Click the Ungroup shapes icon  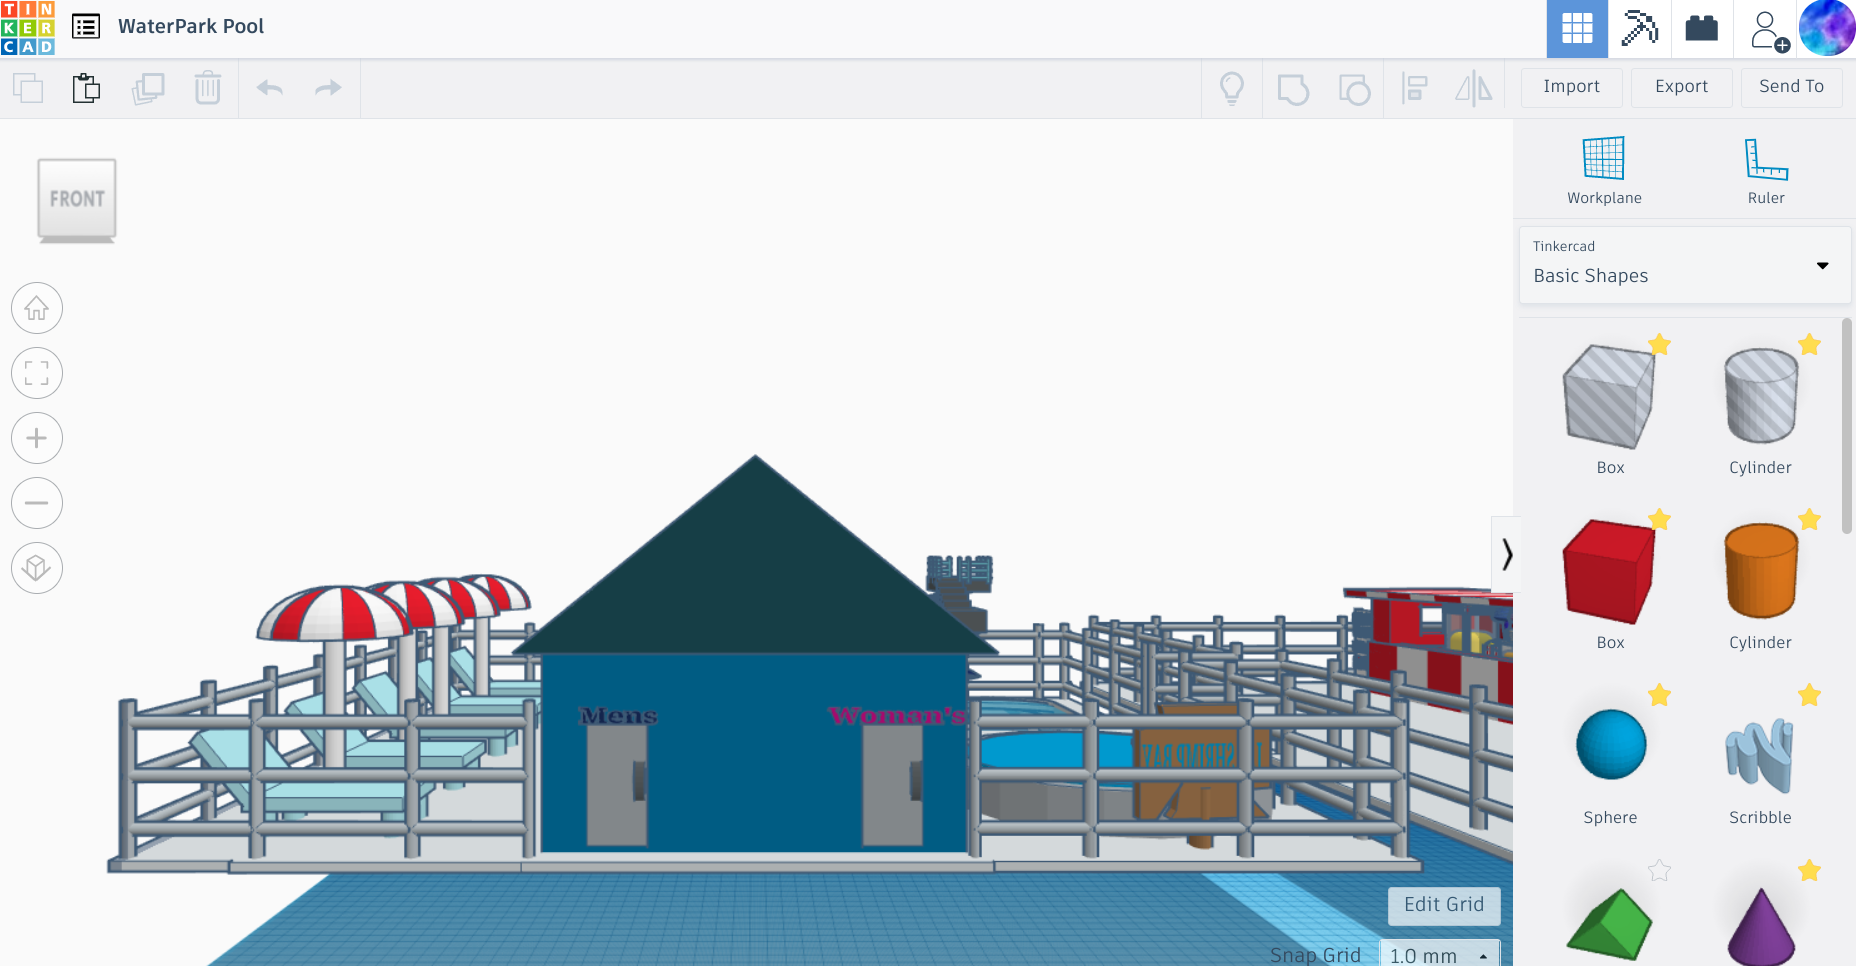point(1354,89)
